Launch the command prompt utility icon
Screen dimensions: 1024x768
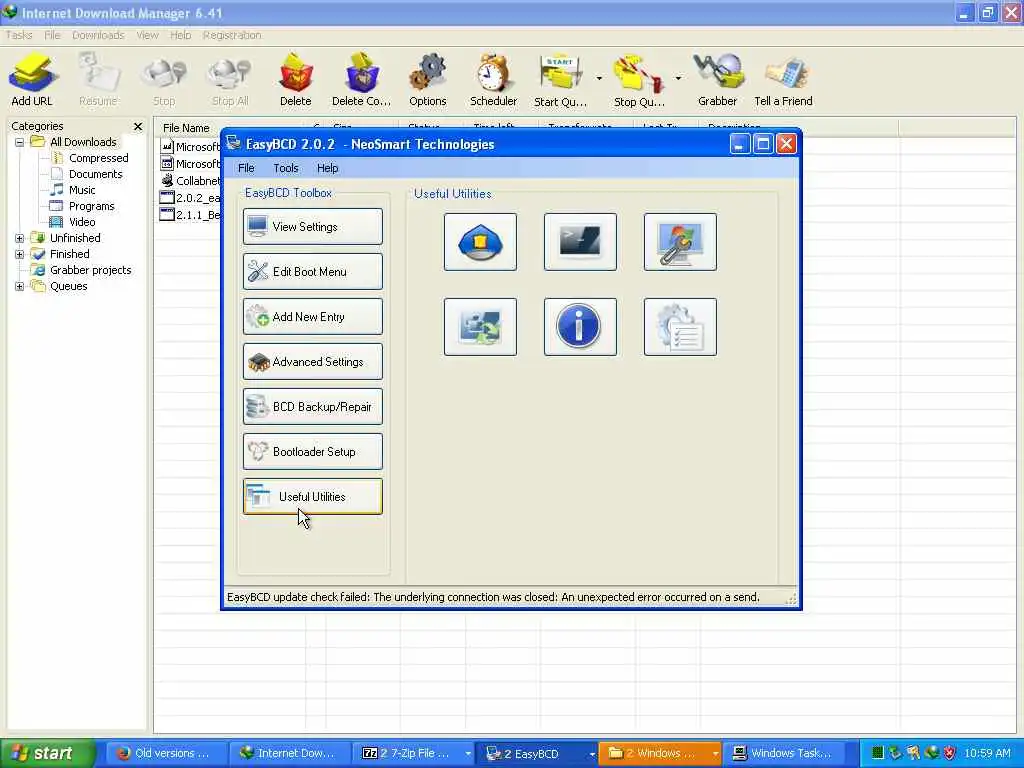pyautogui.click(x=580, y=242)
